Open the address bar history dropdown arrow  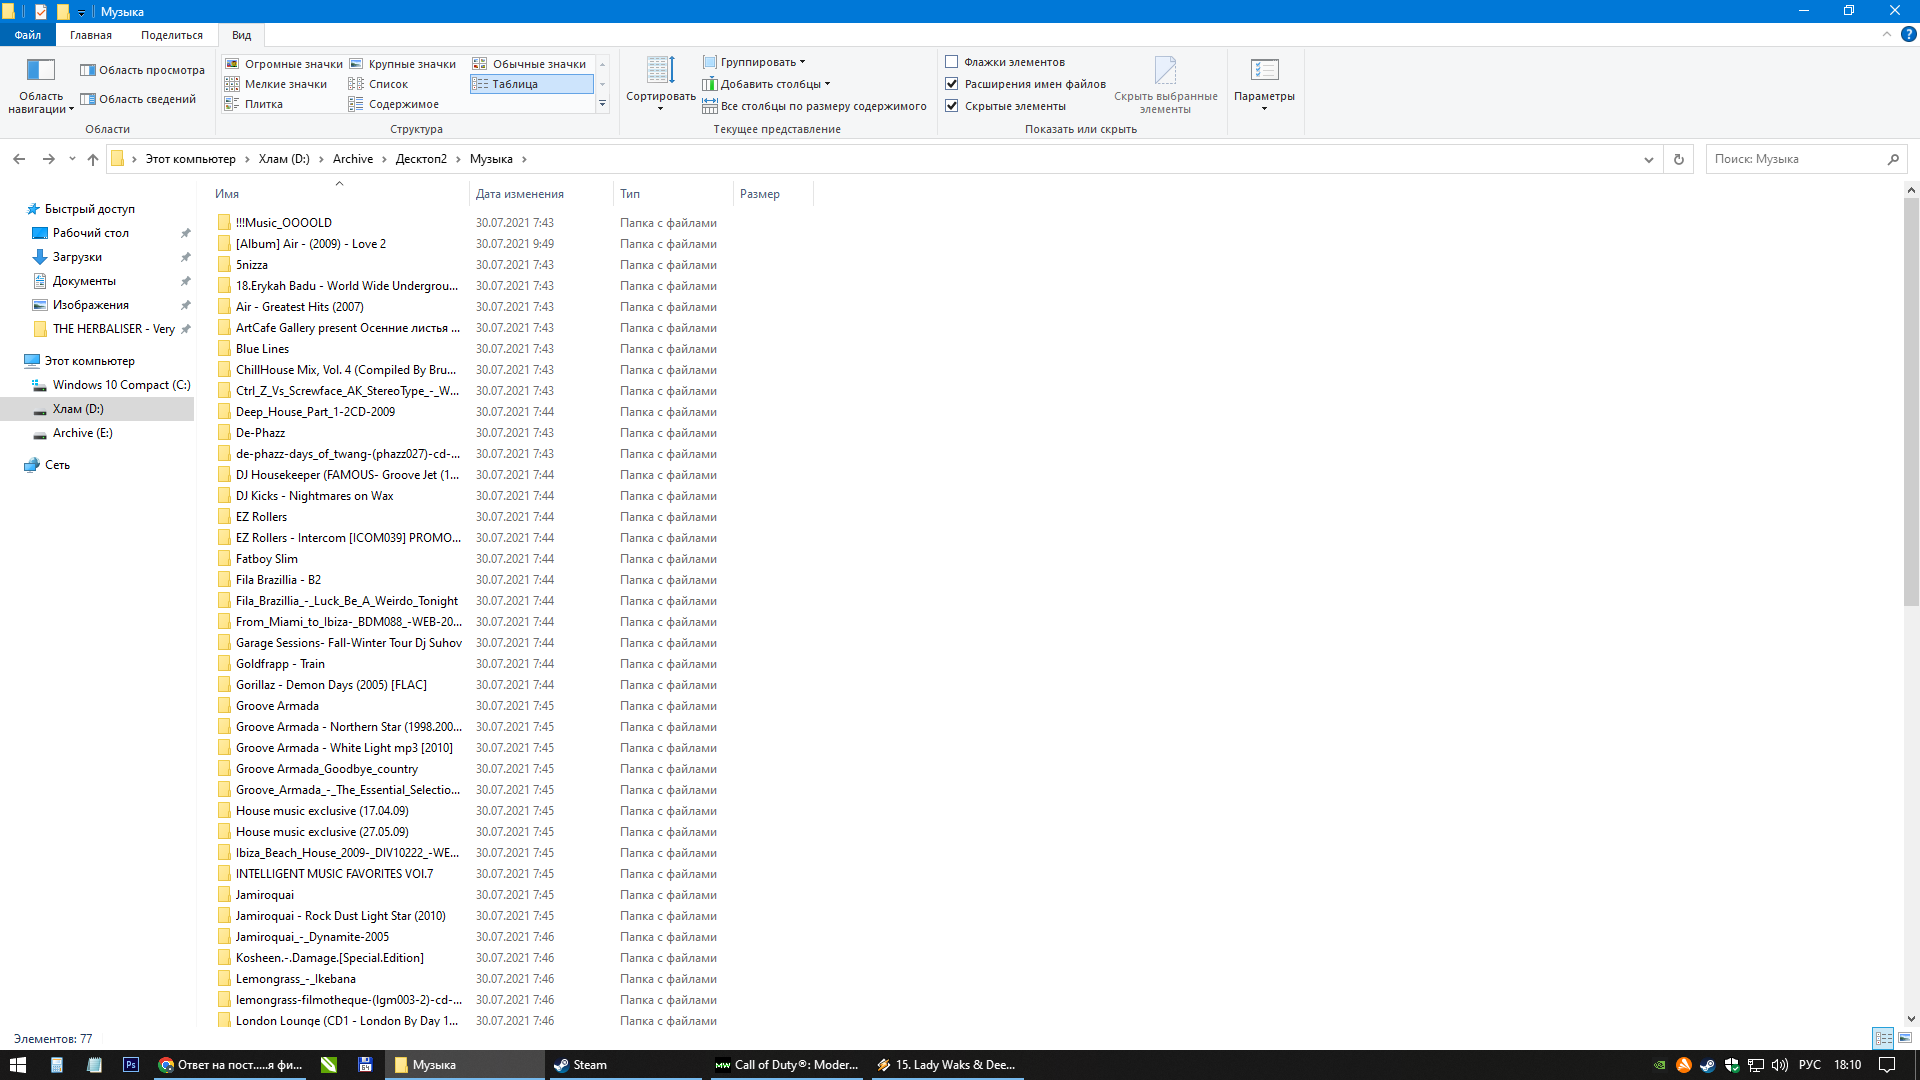1648,159
